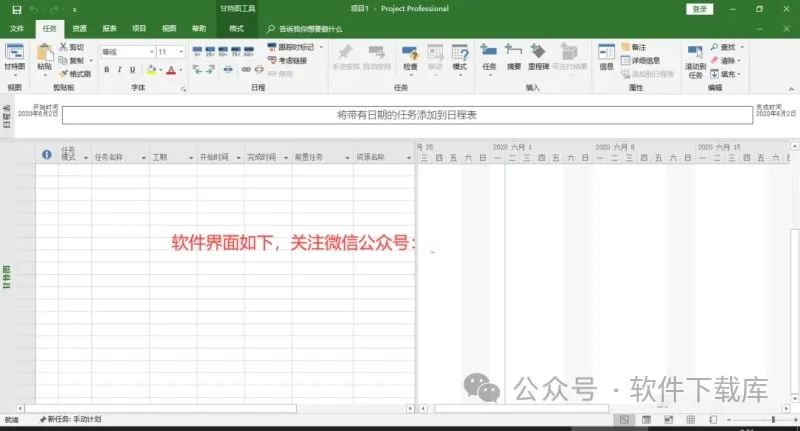Open Task Name (任务名称) column filter
This screenshot has width=800, height=431.
point(143,158)
